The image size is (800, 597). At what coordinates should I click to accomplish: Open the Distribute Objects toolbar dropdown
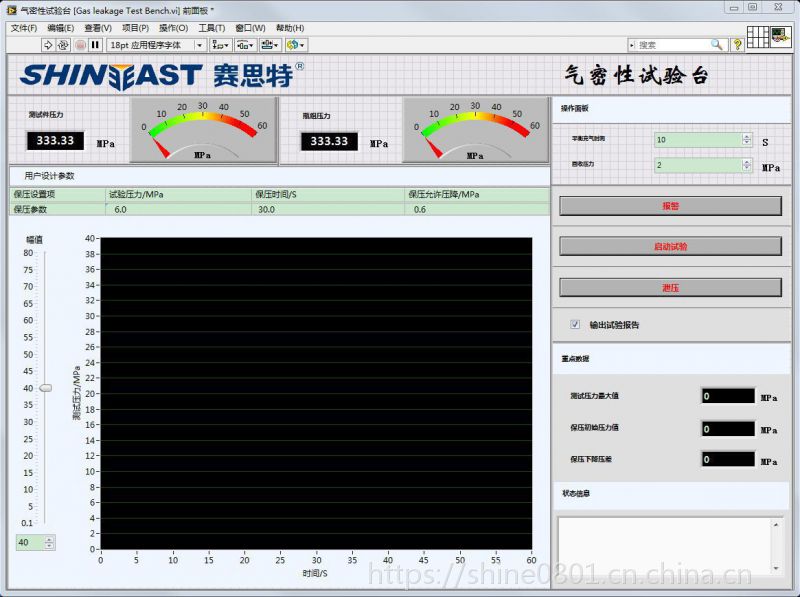click(x=245, y=45)
